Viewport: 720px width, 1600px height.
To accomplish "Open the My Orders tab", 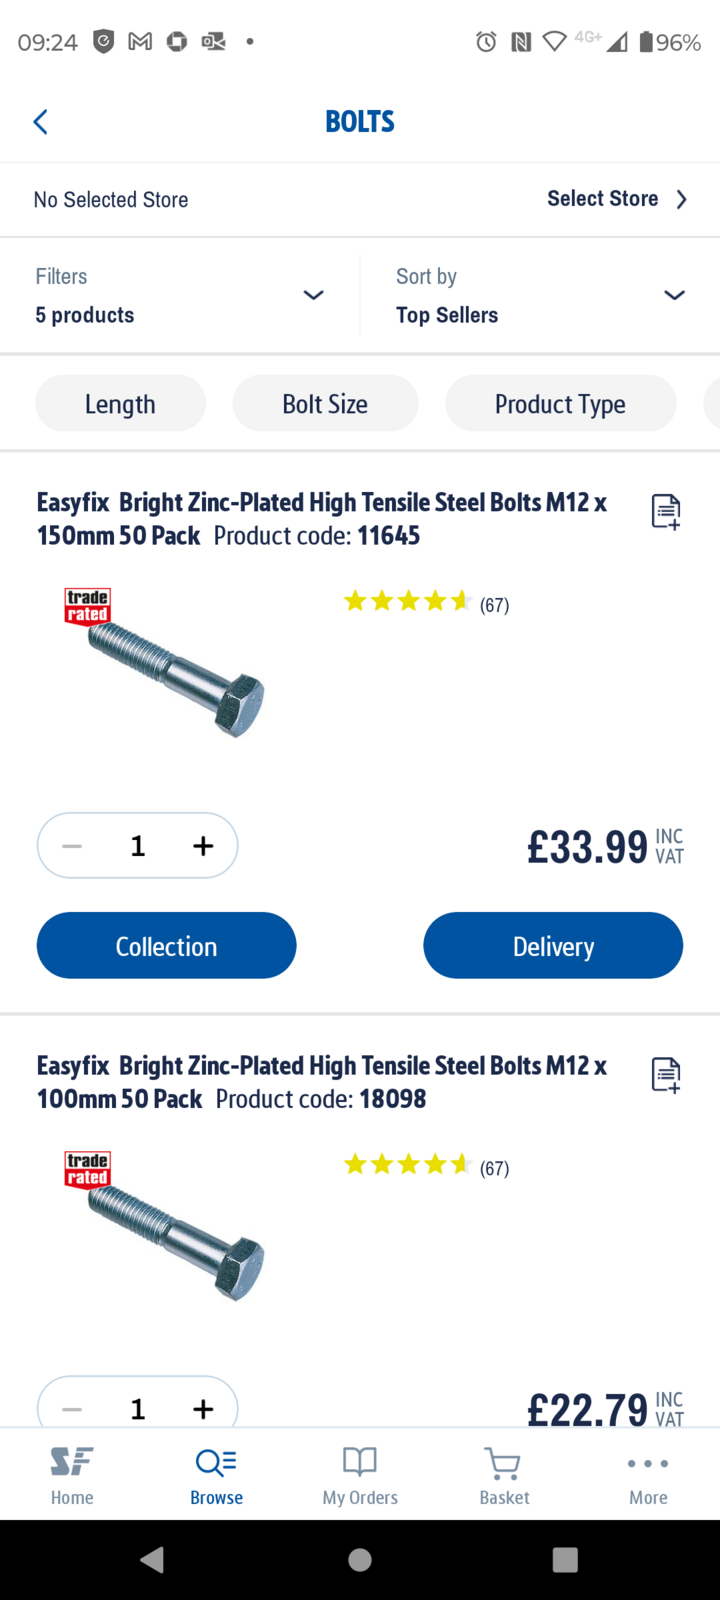I will (x=360, y=1476).
